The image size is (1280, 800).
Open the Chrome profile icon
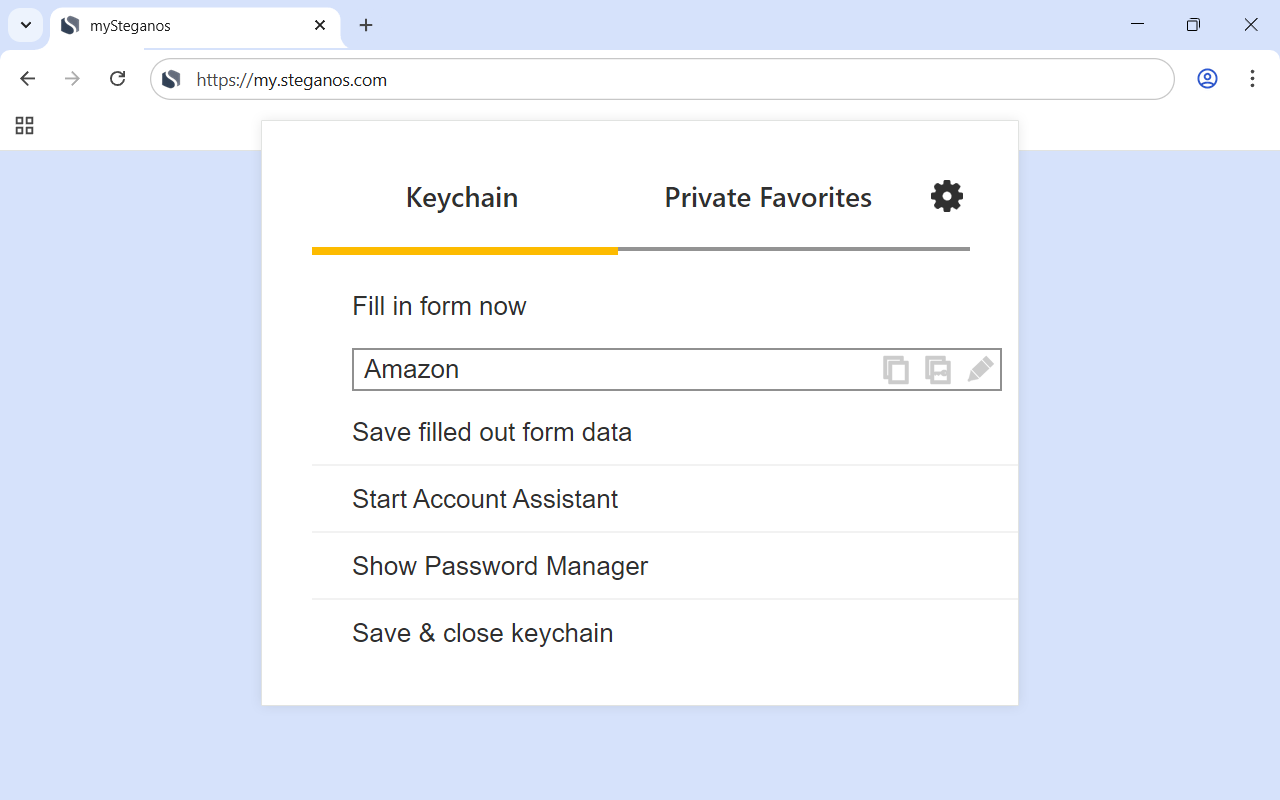click(1207, 79)
